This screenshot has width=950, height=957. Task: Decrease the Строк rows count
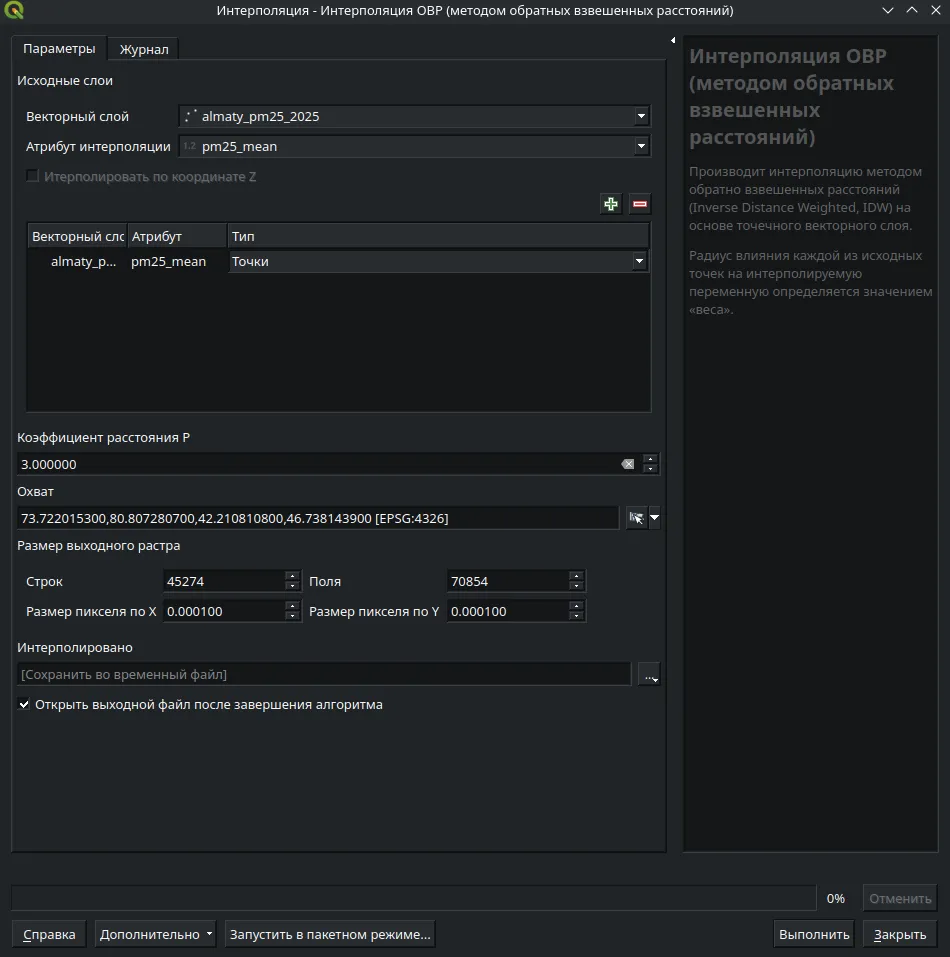292,586
